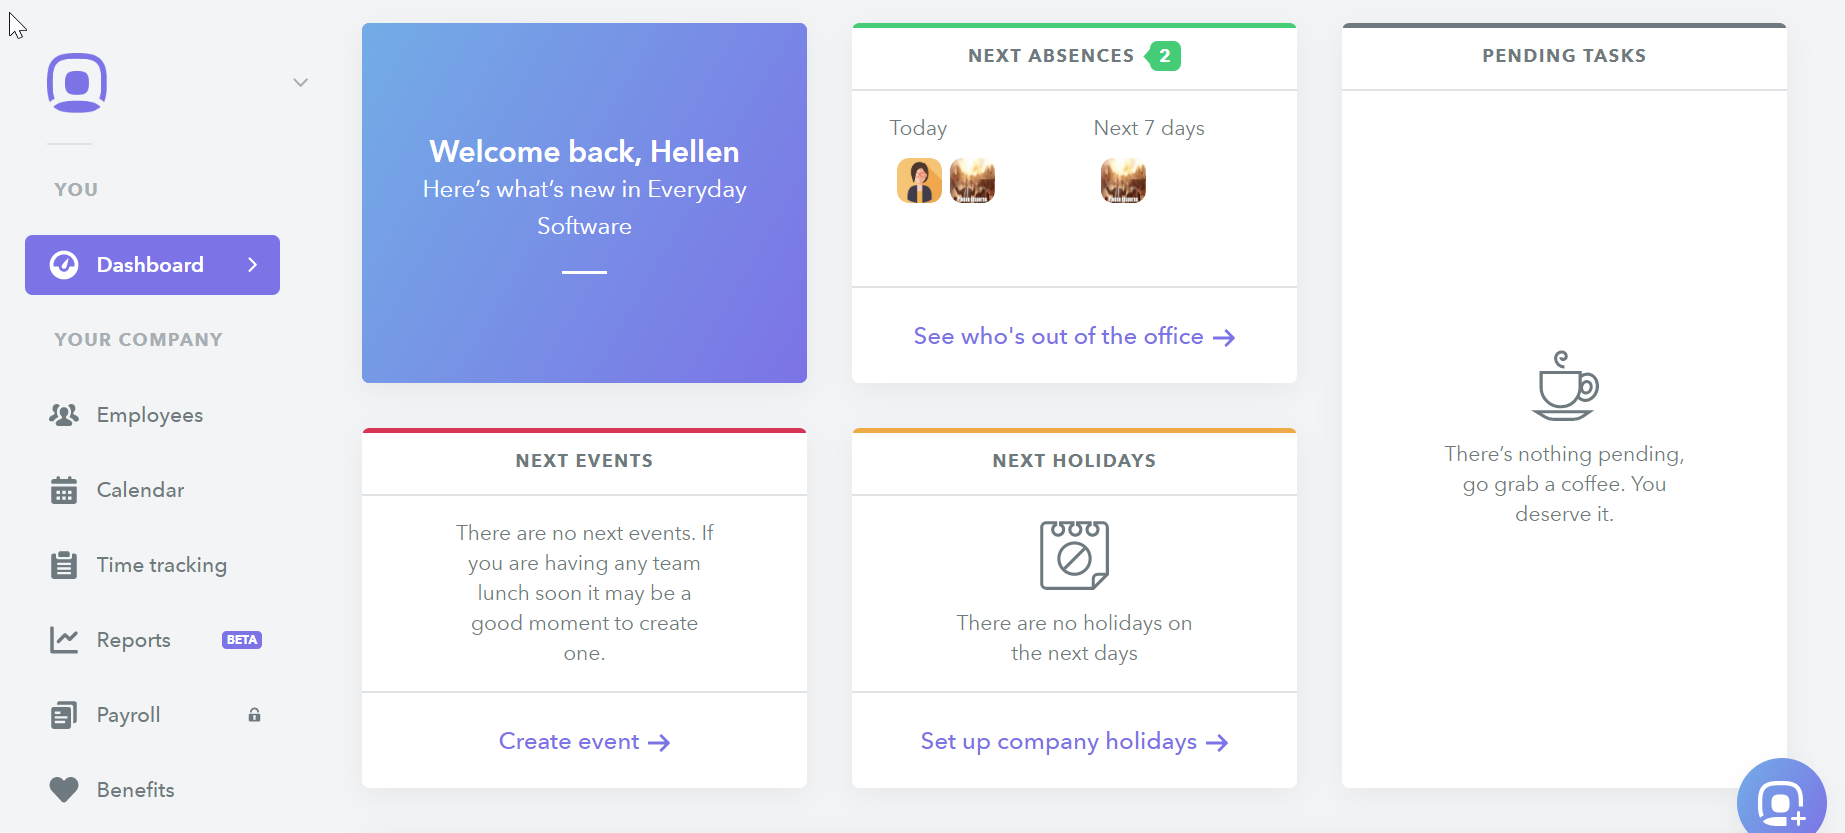Open the Set up company holidays link

coord(1074,742)
